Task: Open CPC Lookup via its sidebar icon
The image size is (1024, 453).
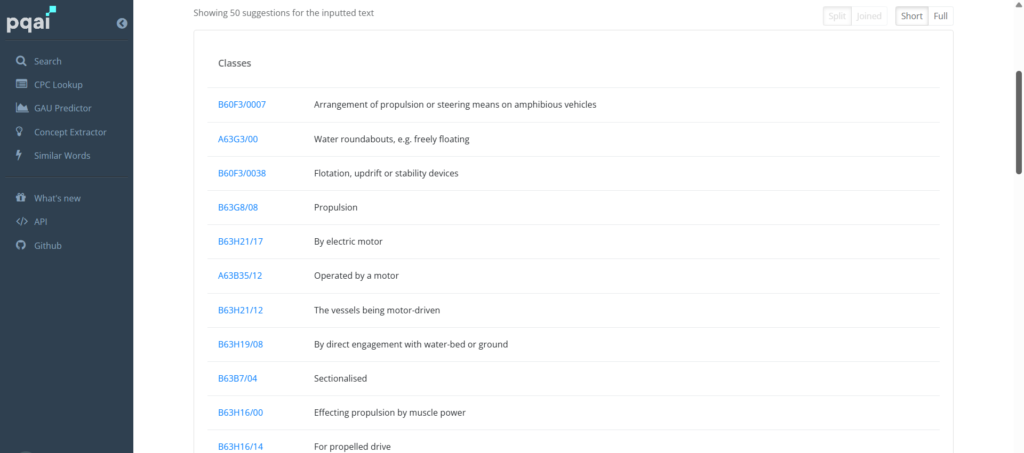Action: [22, 84]
